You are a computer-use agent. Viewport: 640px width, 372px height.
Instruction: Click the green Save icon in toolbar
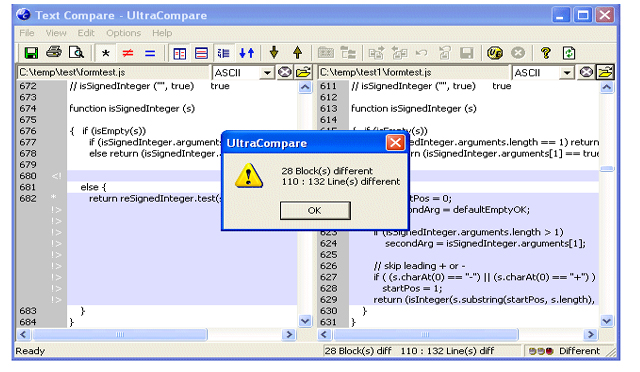[x=31, y=53]
